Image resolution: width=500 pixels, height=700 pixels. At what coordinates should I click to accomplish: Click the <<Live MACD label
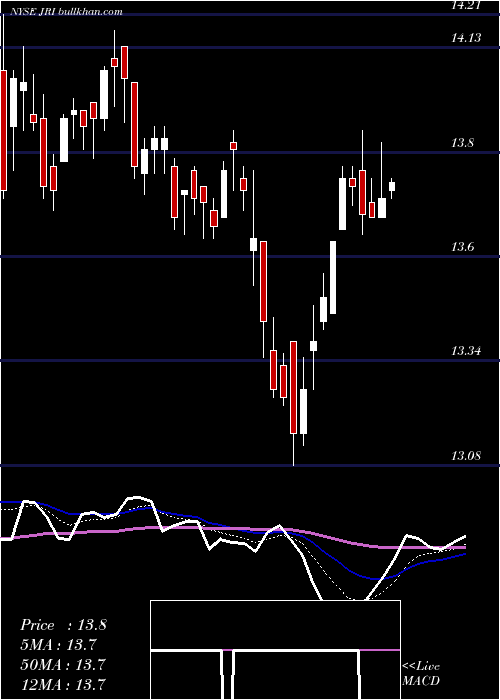(421, 673)
